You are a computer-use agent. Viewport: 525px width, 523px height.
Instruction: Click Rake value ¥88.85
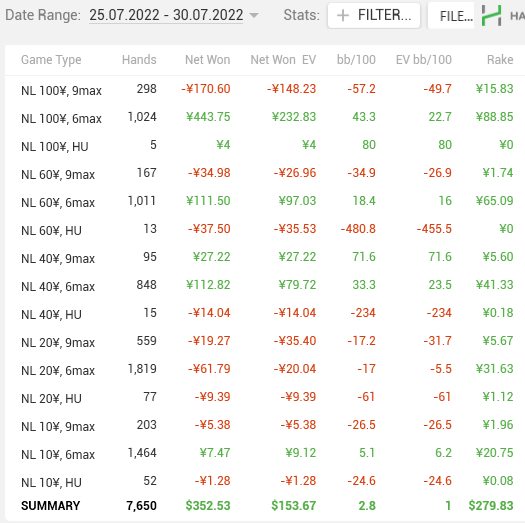495,117
